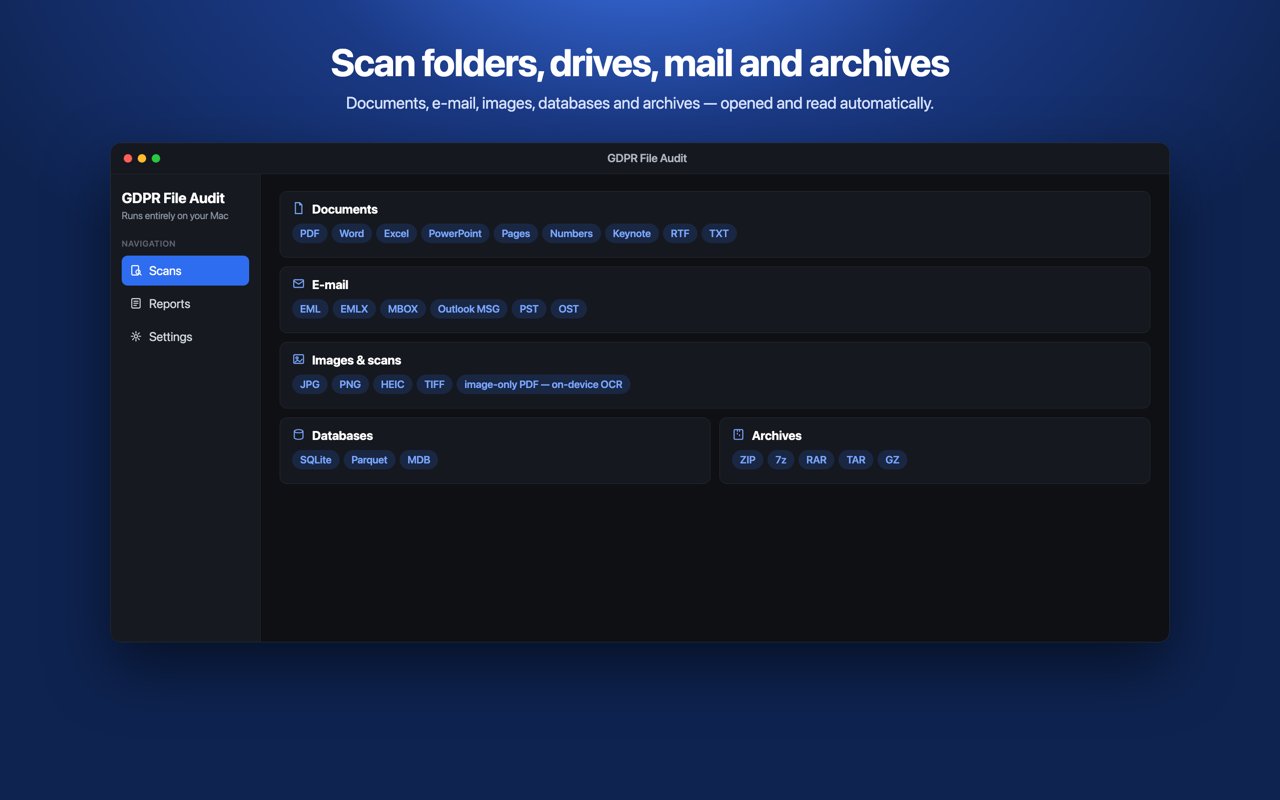Open the Scans navigation item
The image size is (1280, 800).
click(185, 271)
